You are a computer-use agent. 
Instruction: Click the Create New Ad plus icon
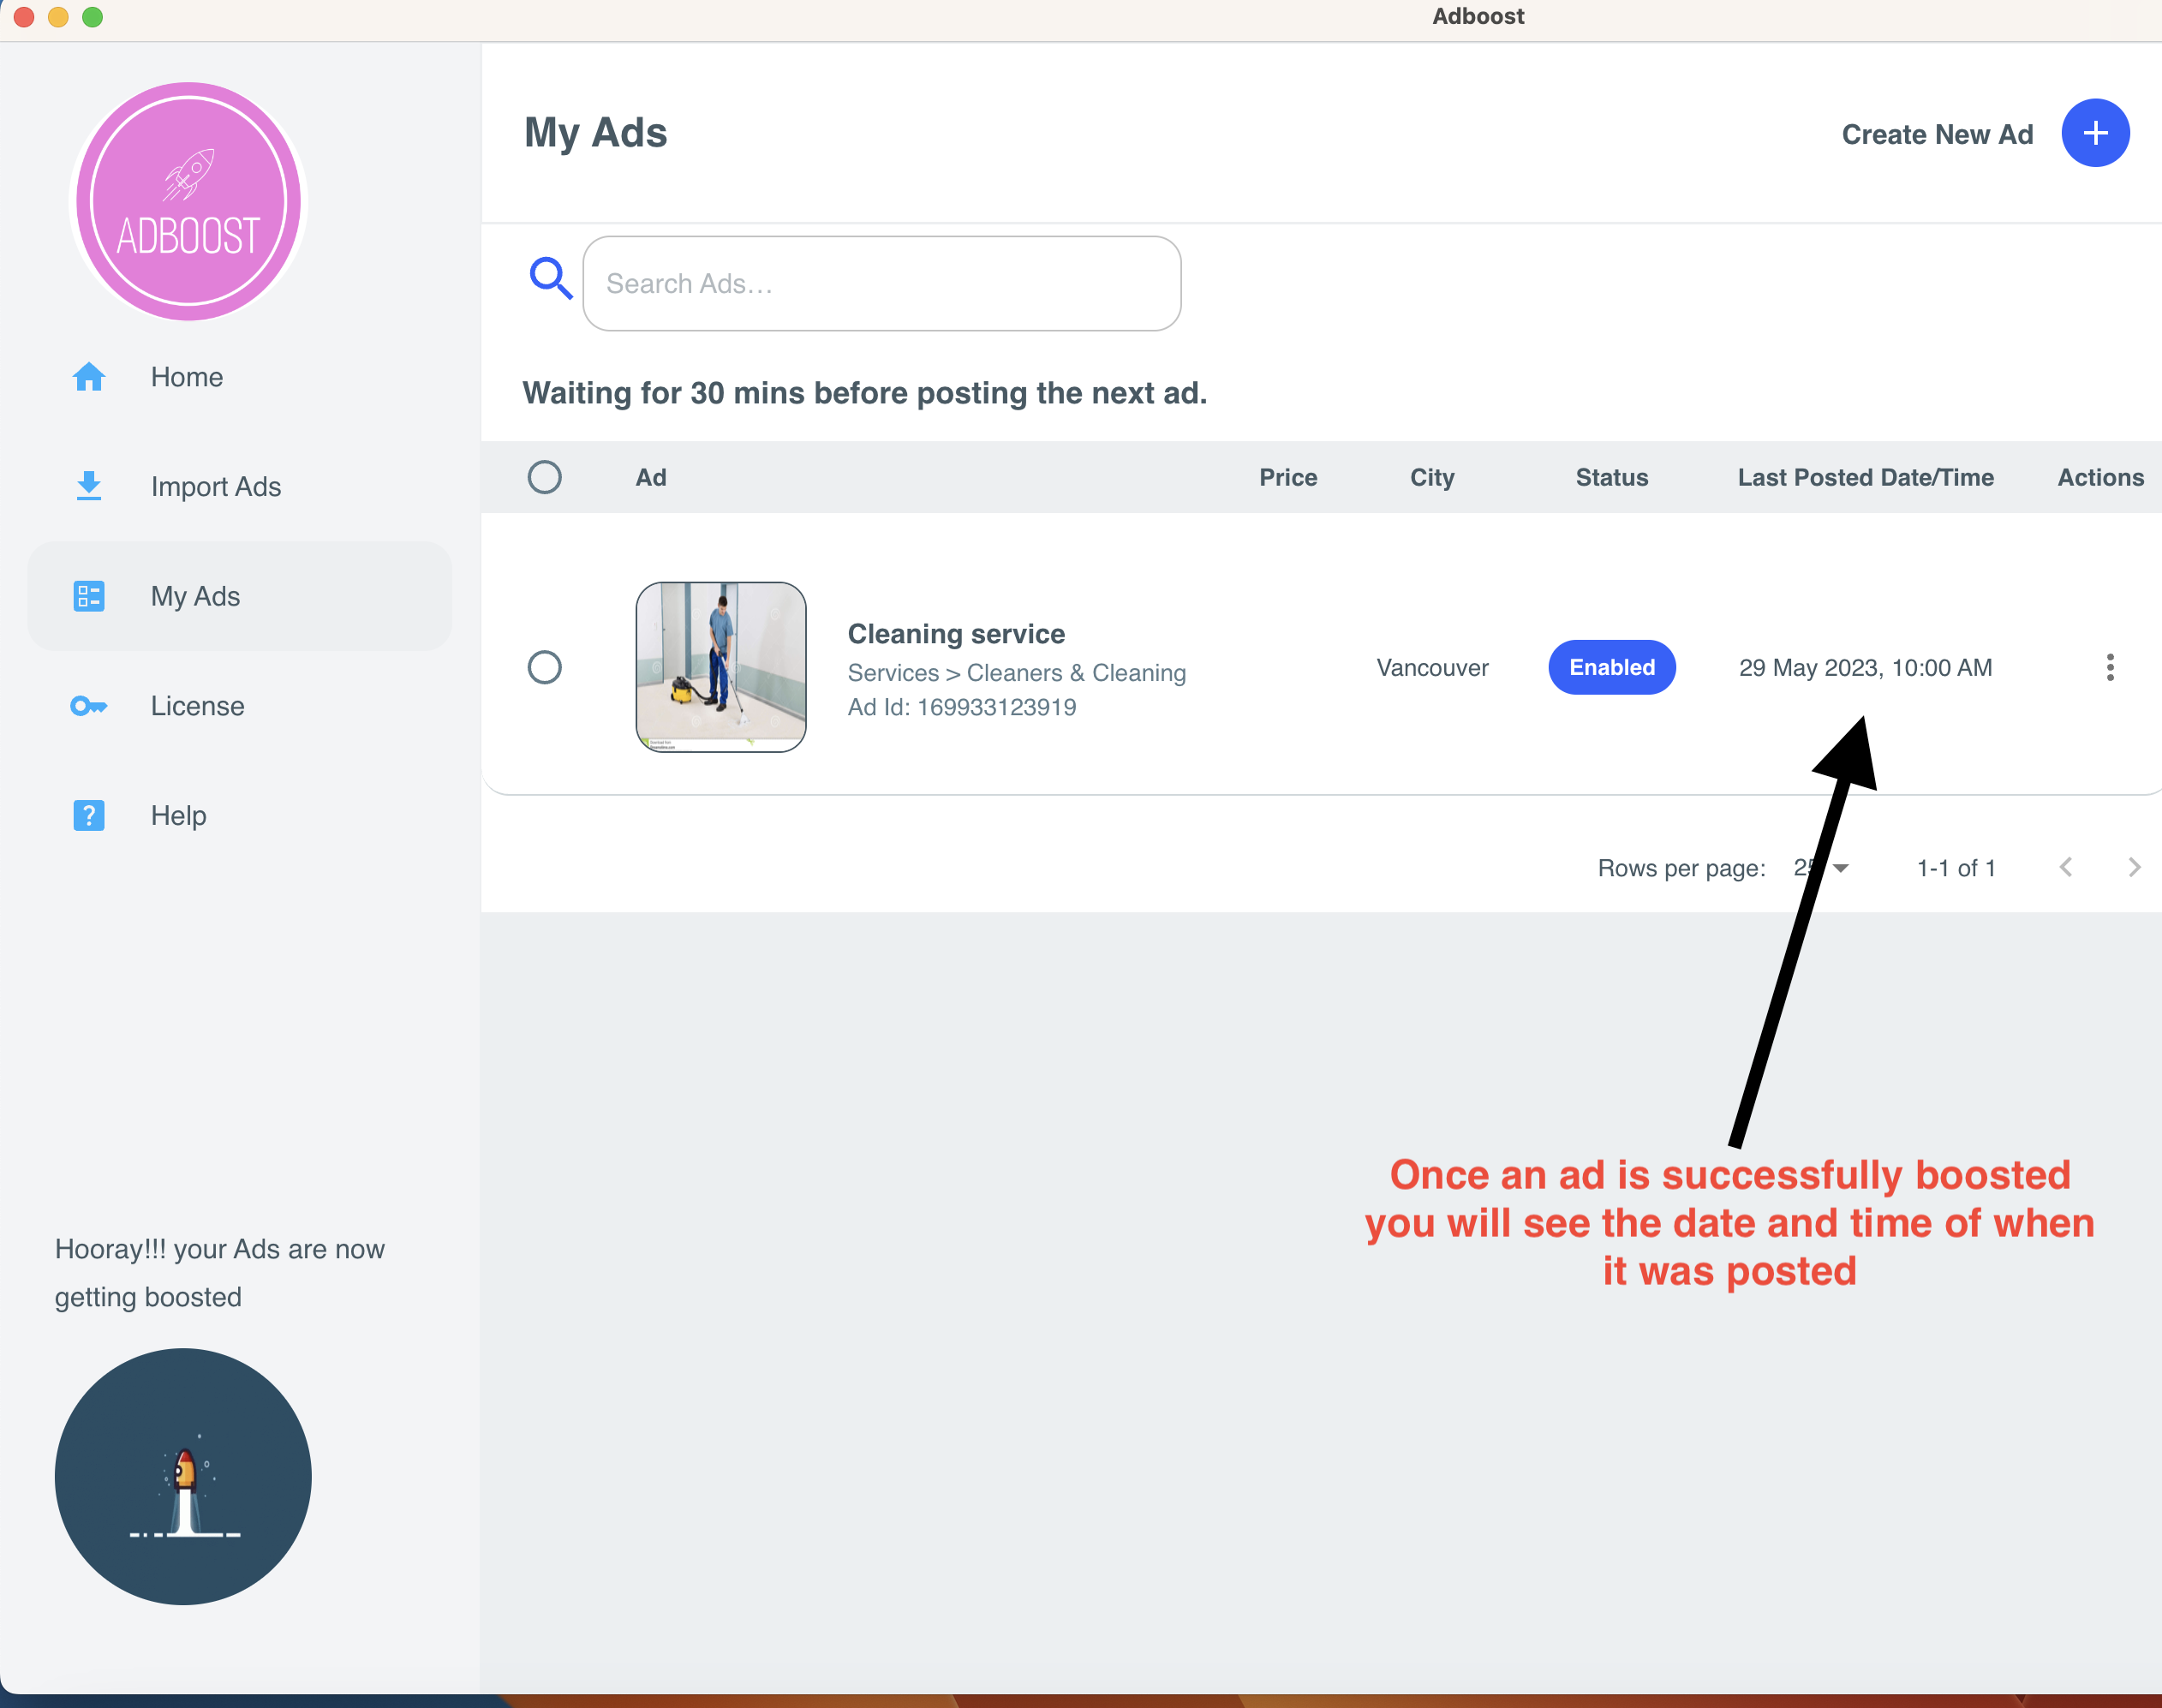[2095, 134]
